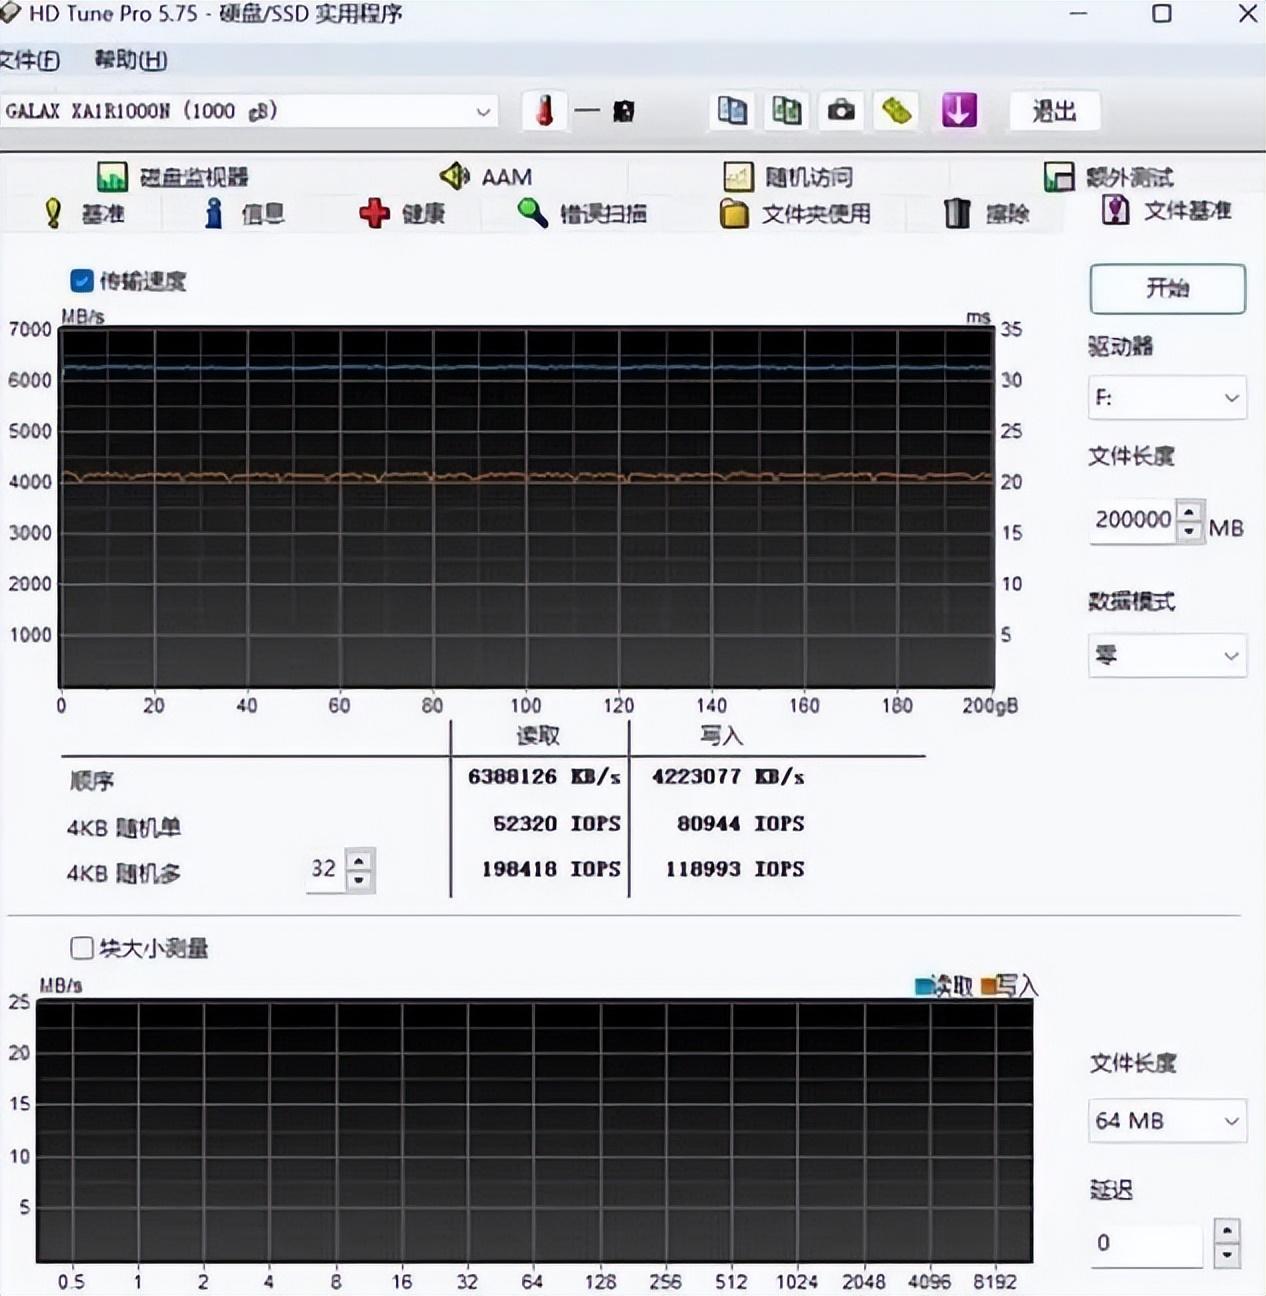The height and width of the screenshot is (1296, 1266).
Task: Toggle the 传输速度 checkbox
Action: [82, 281]
